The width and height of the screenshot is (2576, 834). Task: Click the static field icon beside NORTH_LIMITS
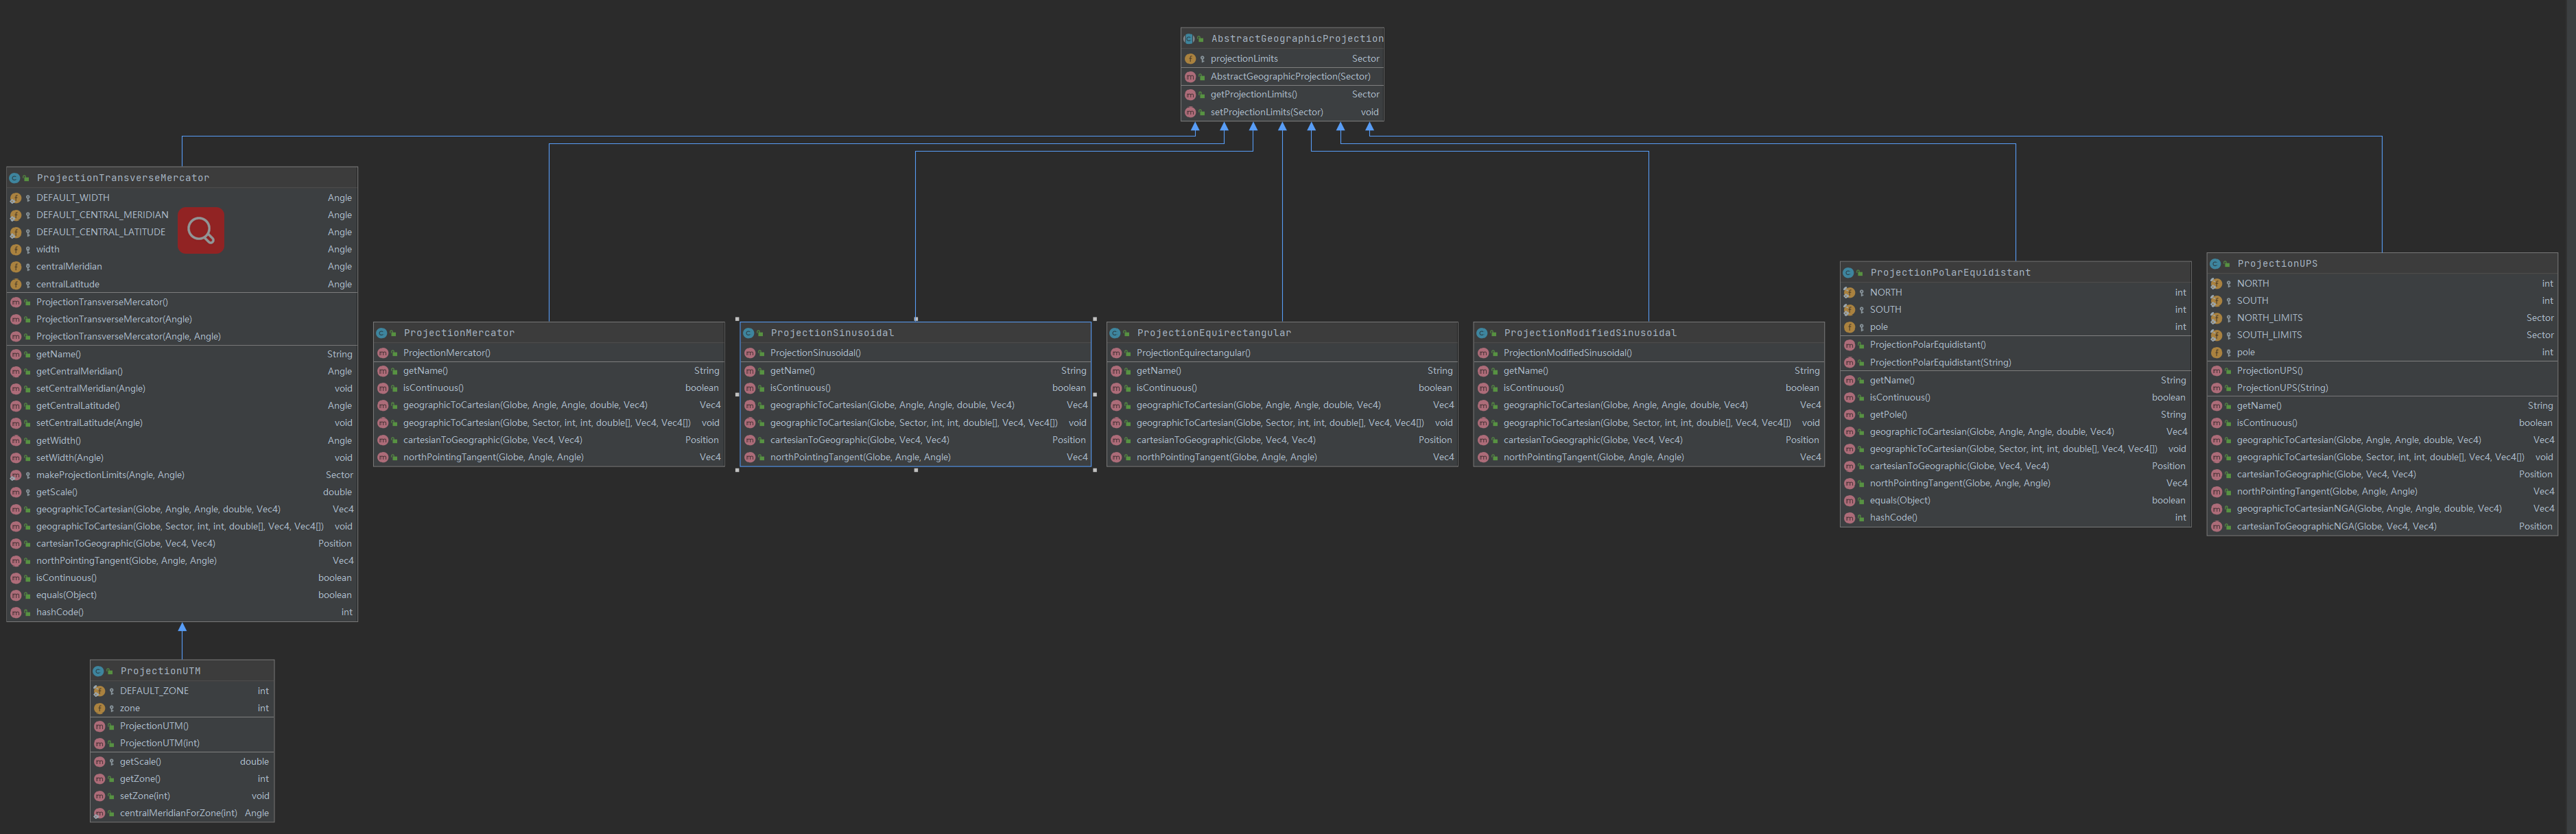pos(2216,318)
